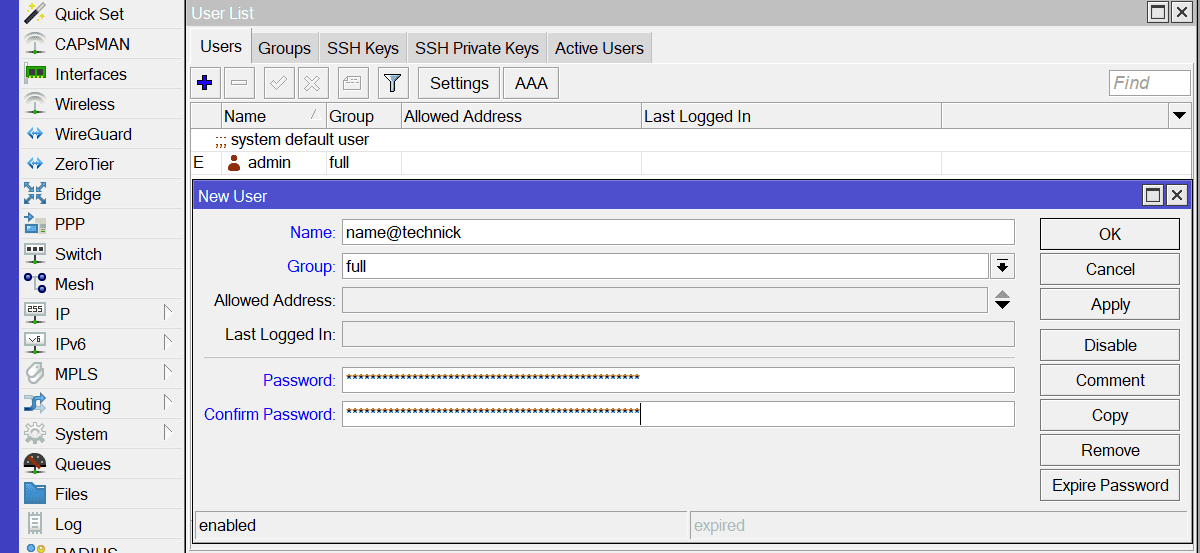The width and height of the screenshot is (1200, 553).
Task: Click the Comment button
Action: tap(1110, 380)
